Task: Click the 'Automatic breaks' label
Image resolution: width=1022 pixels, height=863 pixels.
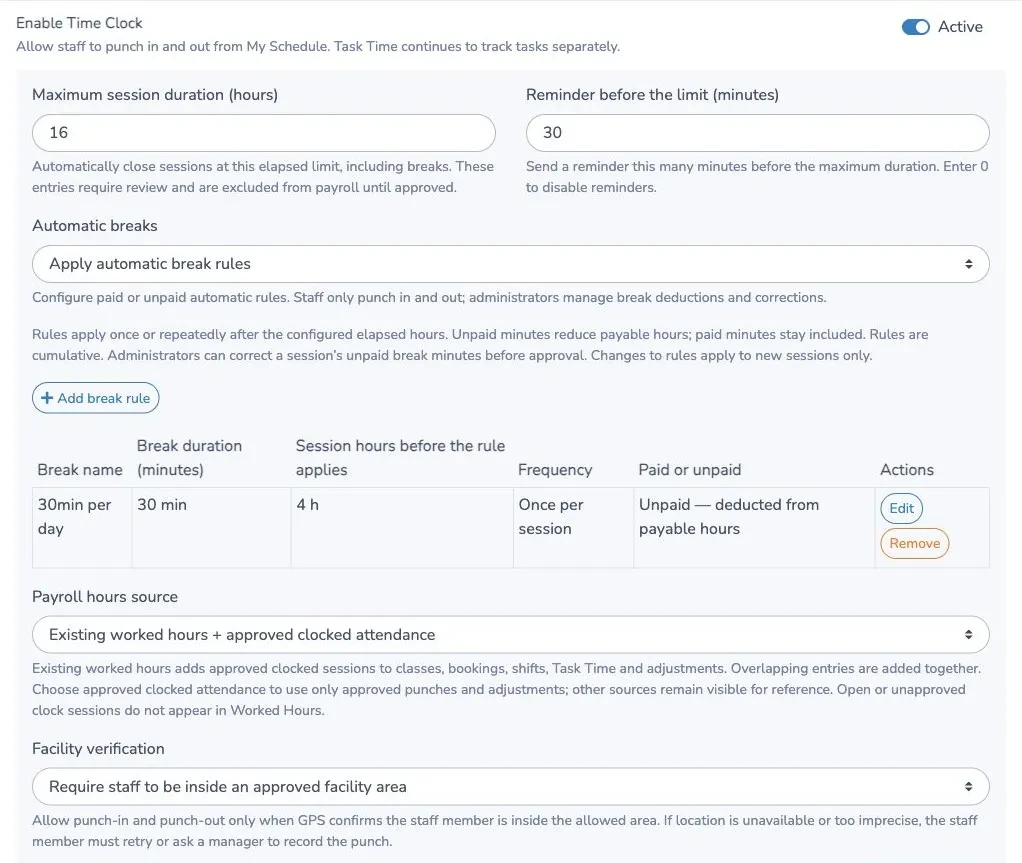Action: tap(95, 226)
